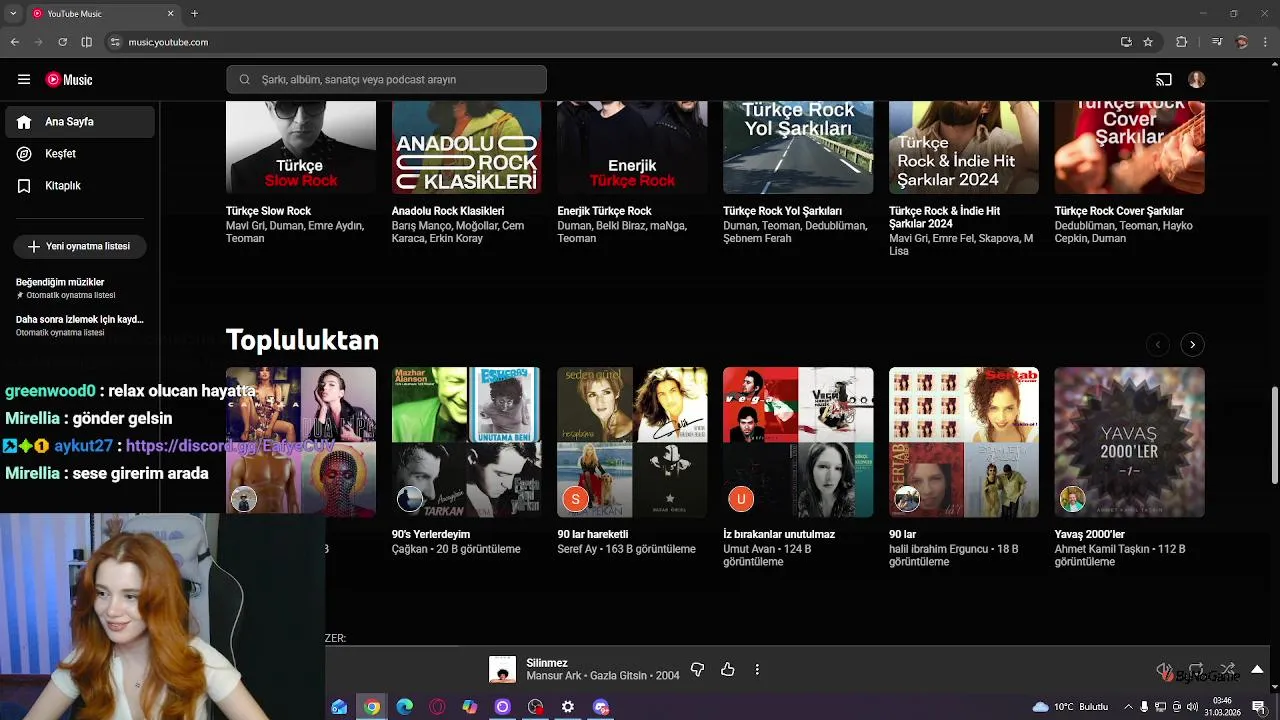Open Türkçe Rock Yol Şarkıları thumbnail
The image size is (1280, 720).
pos(798,147)
